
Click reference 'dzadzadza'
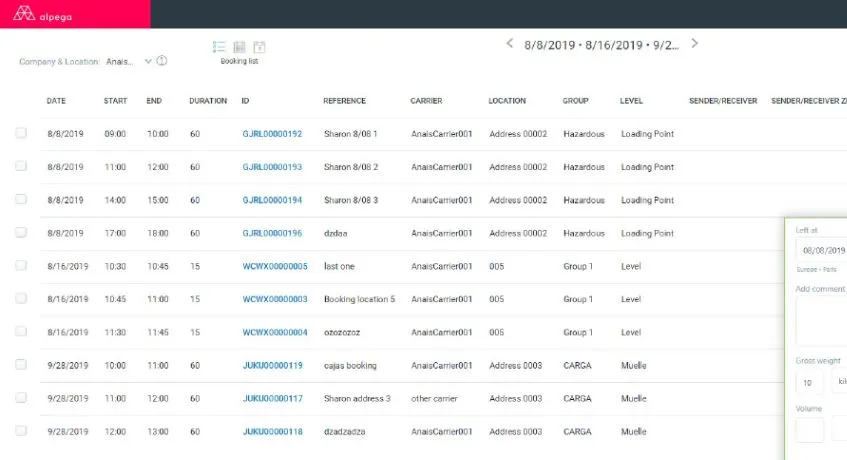(345, 432)
